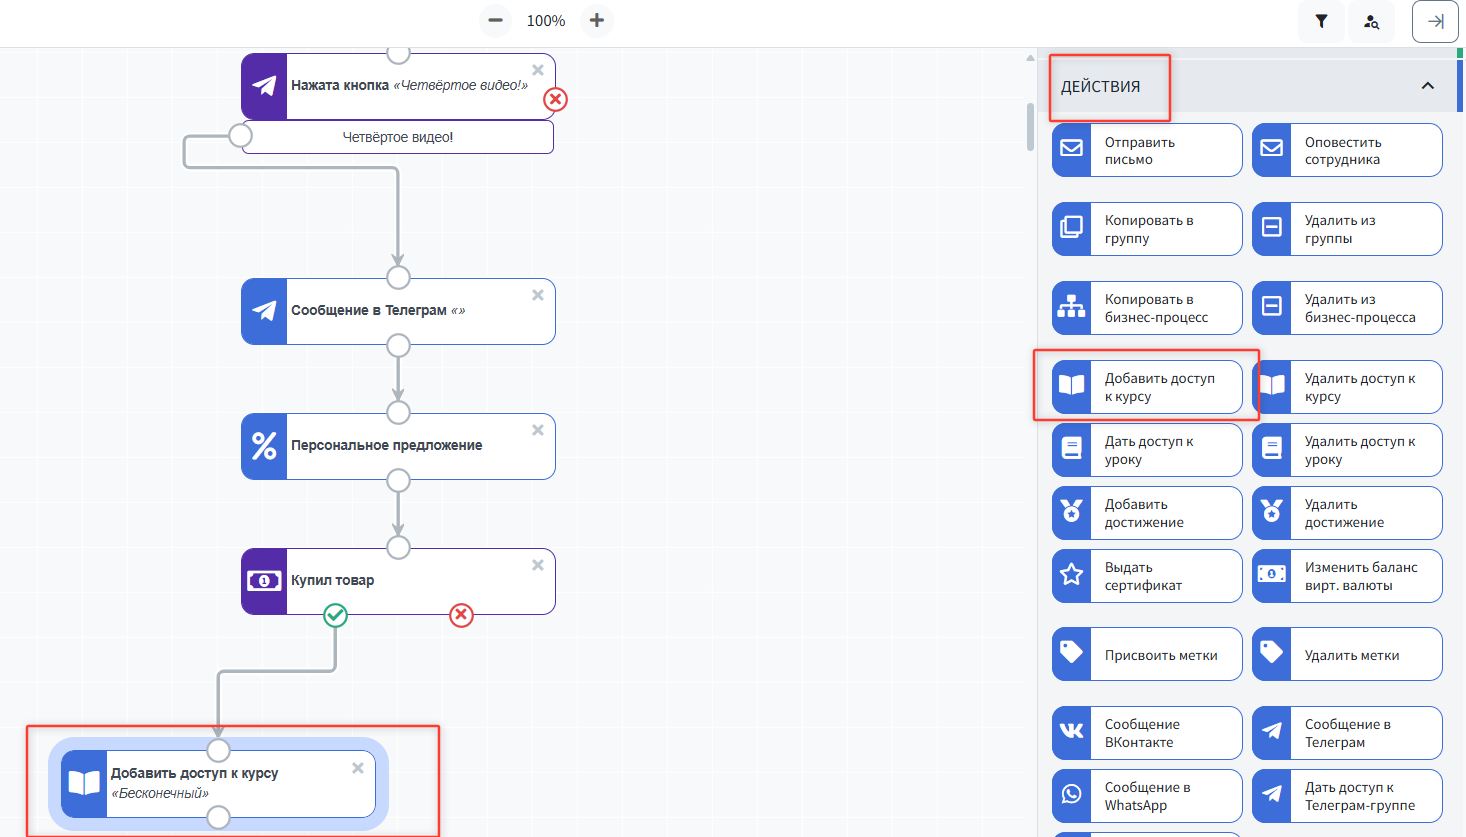The image size is (1466, 837).
Task: Click the green checkmark output of Купил товар
Action: pos(336,615)
